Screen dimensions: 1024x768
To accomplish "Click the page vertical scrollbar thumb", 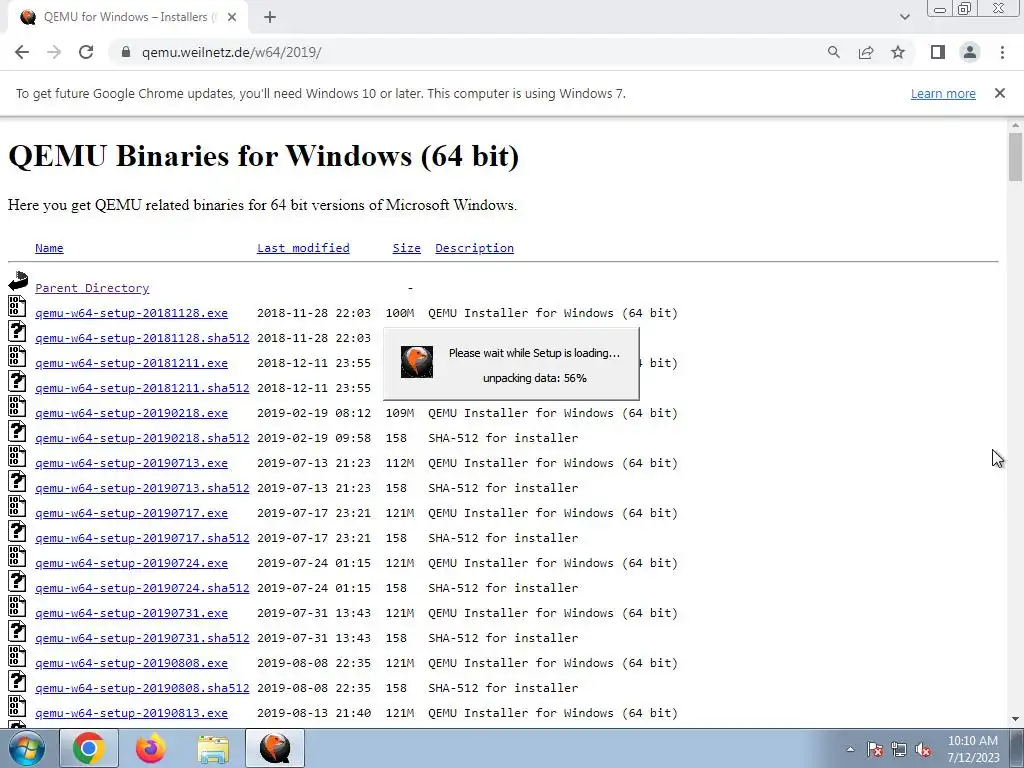I will pos(1015,156).
